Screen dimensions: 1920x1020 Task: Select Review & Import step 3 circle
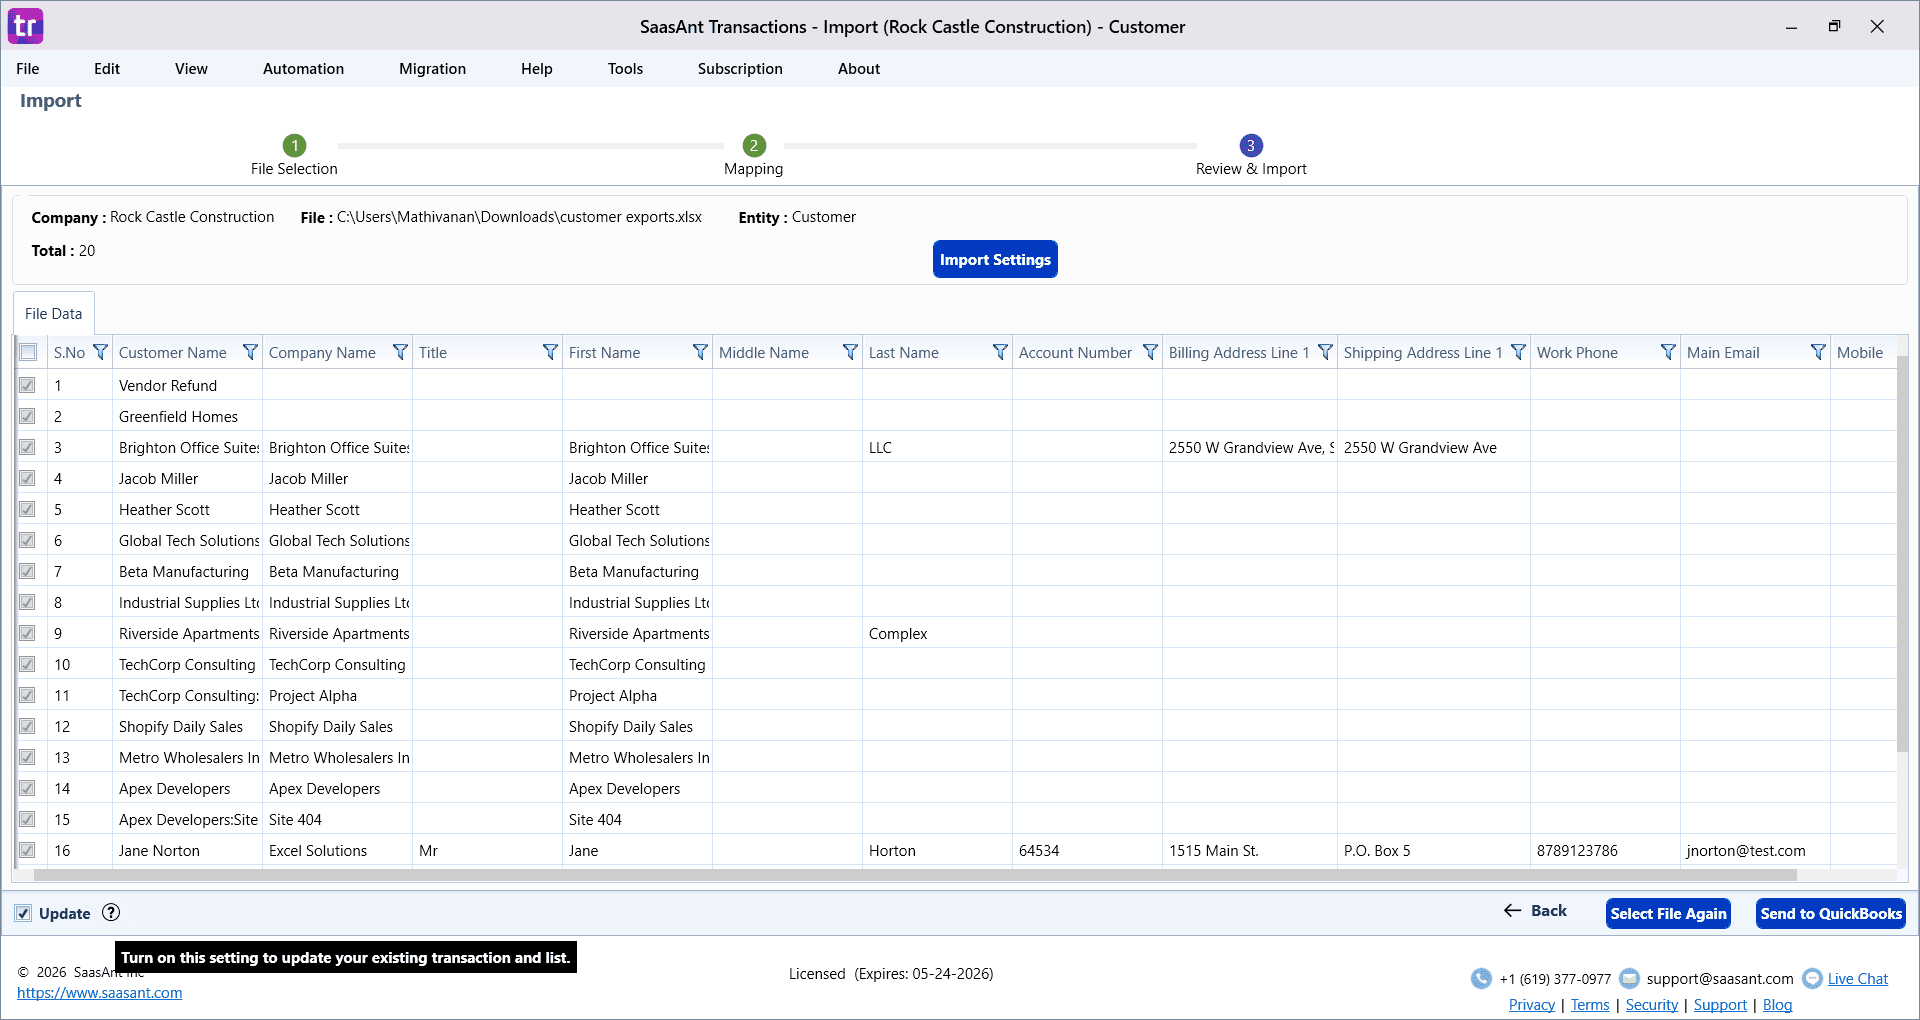click(1251, 145)
